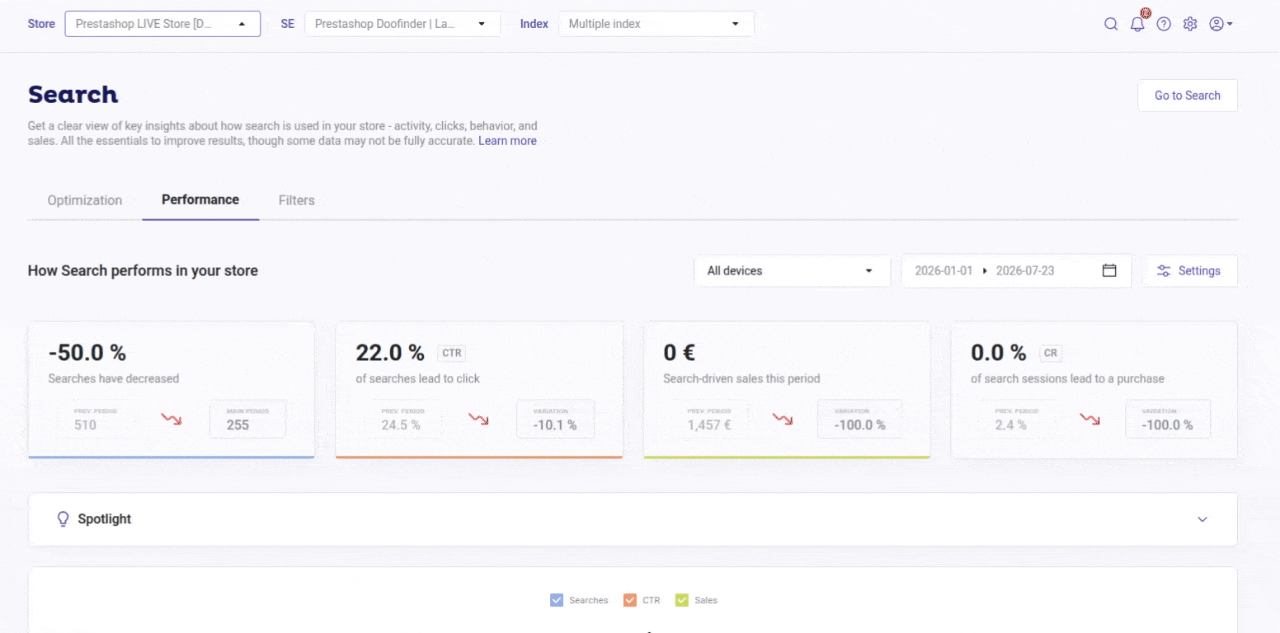Open the Settings button beside date range
This screenshot has width=1280, height=633.
click(x=1190, y=271)
